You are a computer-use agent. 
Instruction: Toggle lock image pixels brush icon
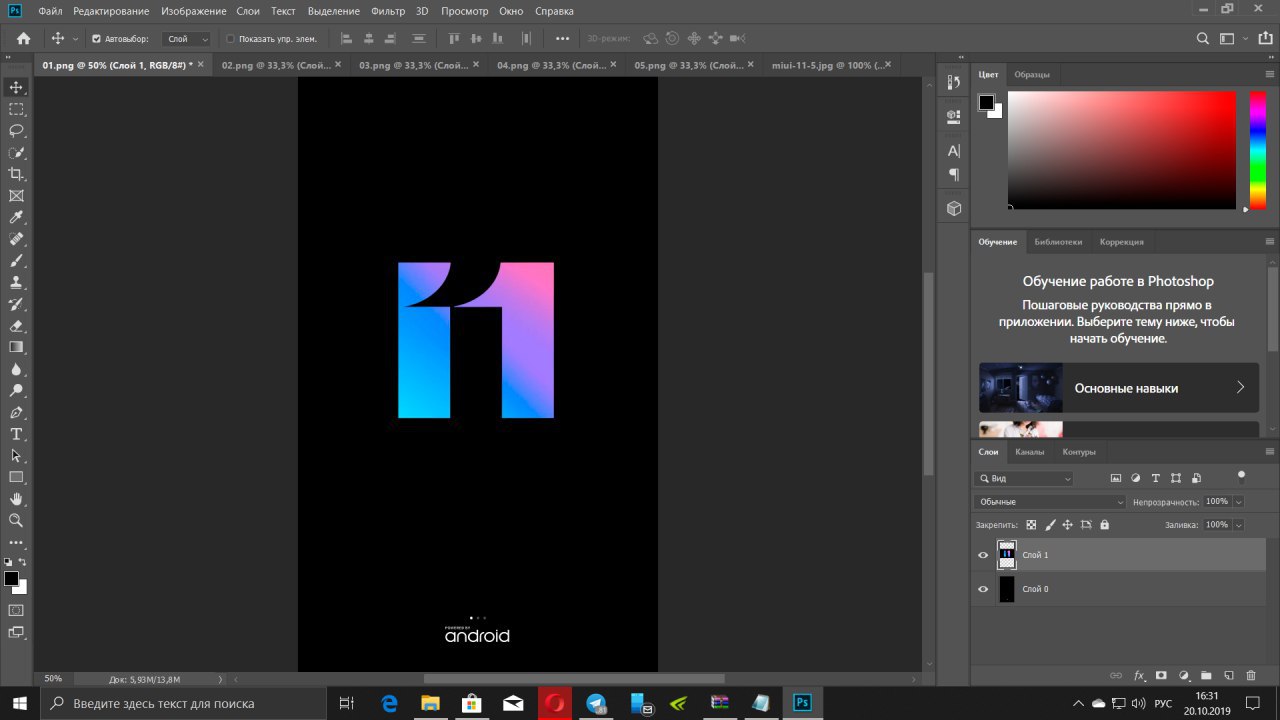[1049, 524]
